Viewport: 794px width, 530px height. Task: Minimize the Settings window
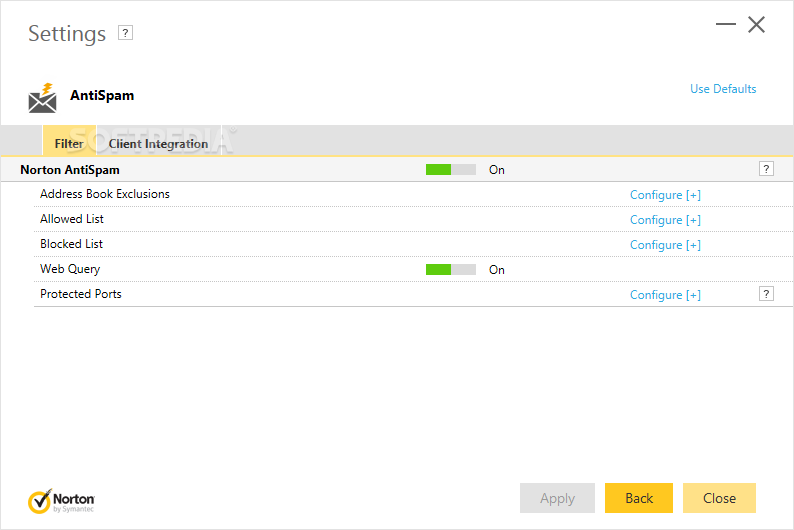726,24
